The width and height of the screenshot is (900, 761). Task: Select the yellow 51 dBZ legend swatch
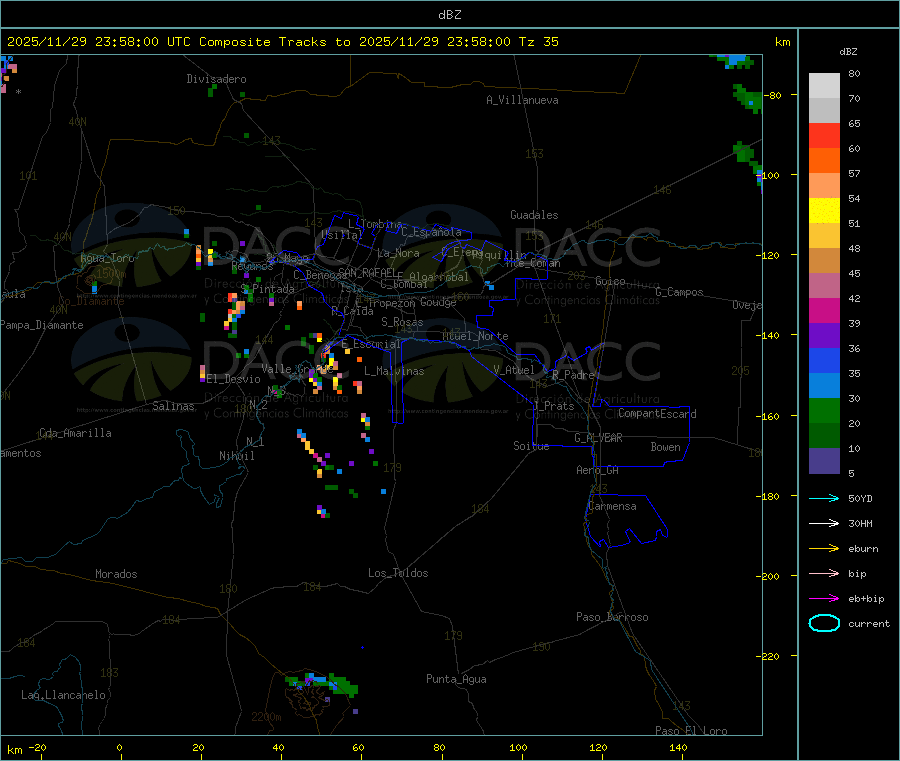click(824, 211)
